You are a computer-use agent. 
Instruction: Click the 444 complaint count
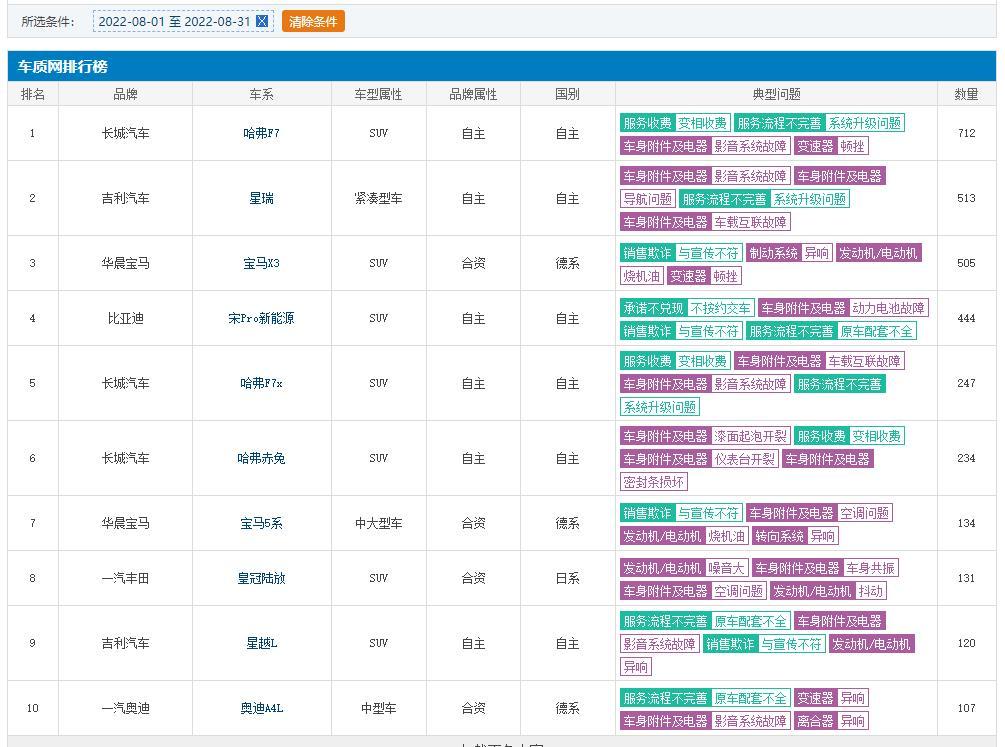[x=966, y=318]
